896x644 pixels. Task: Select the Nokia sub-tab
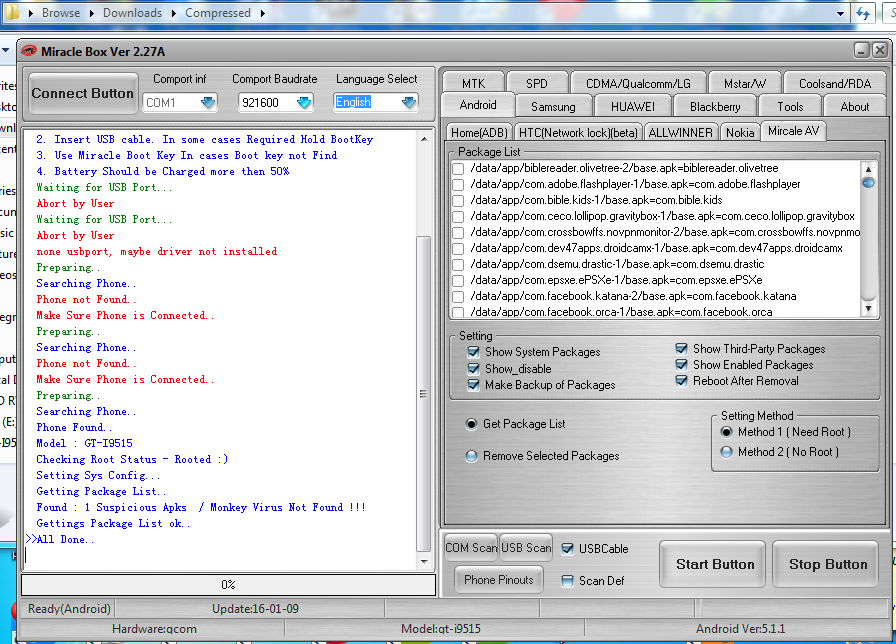[739, 133]
